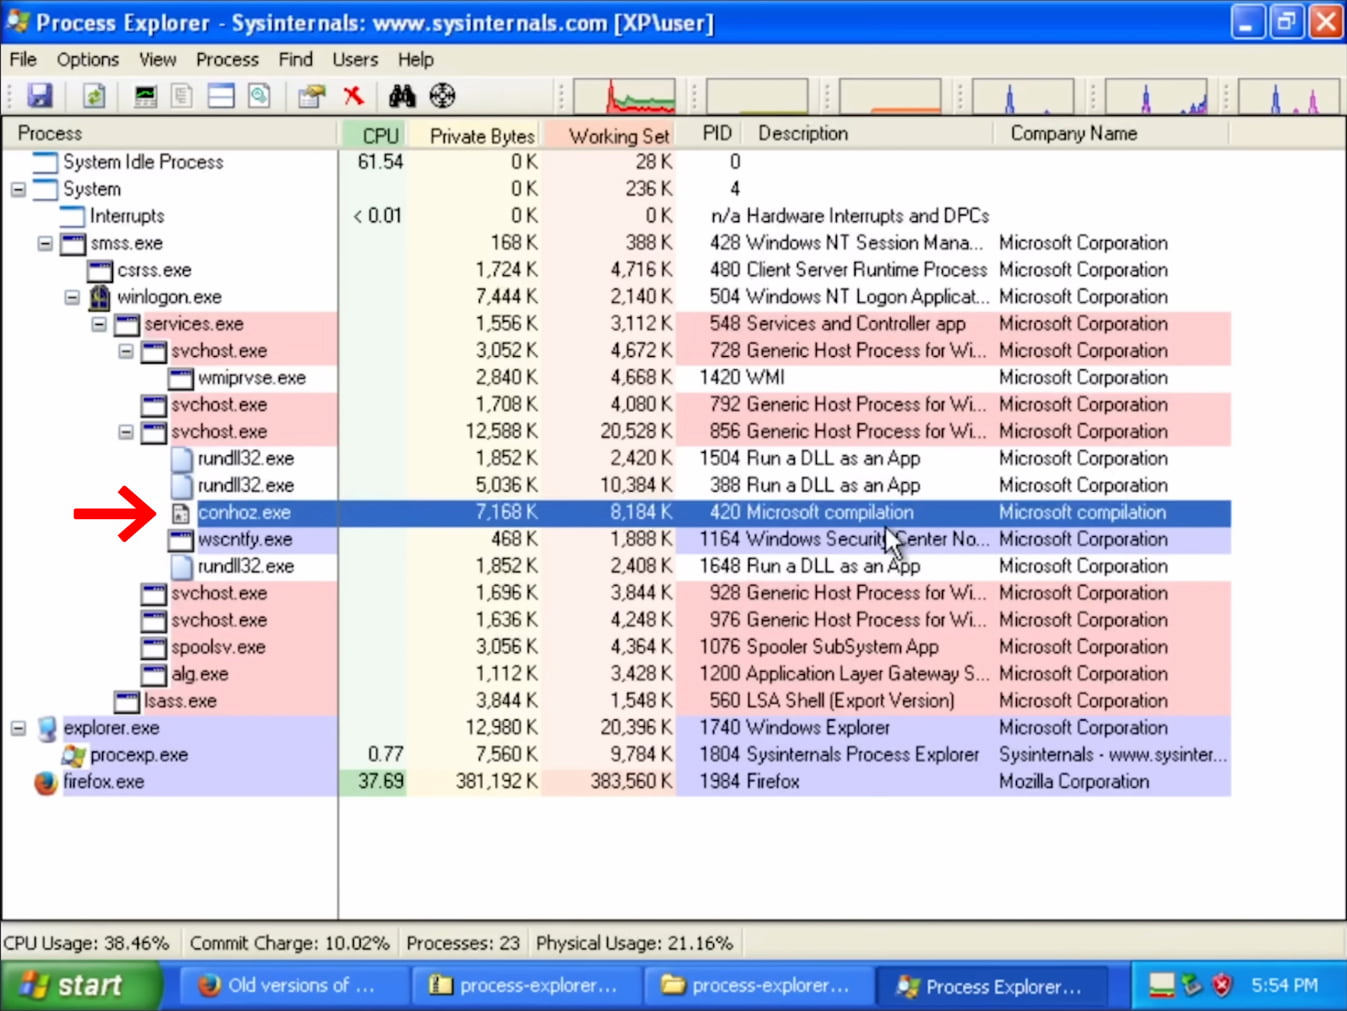Viewport: 1347px width, 1011px height.
Task: Sort by the Company Name column header
Action: 1112,134
